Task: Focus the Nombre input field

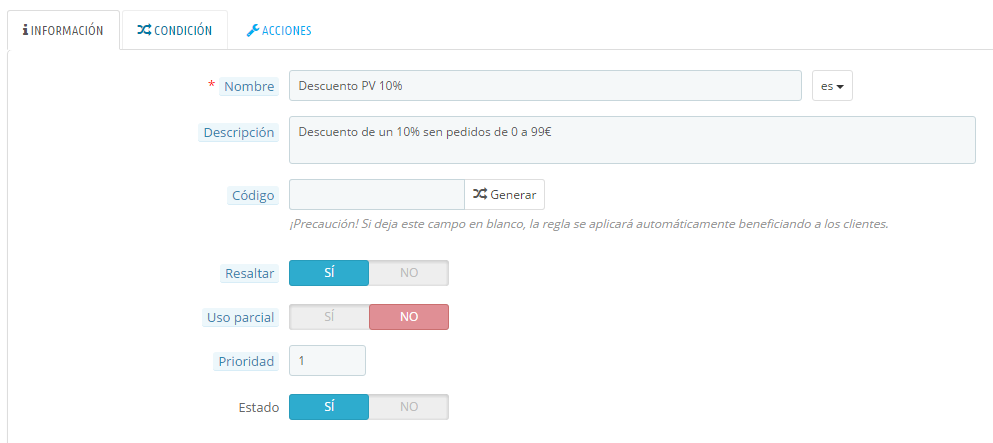Action: coord(545,85)
